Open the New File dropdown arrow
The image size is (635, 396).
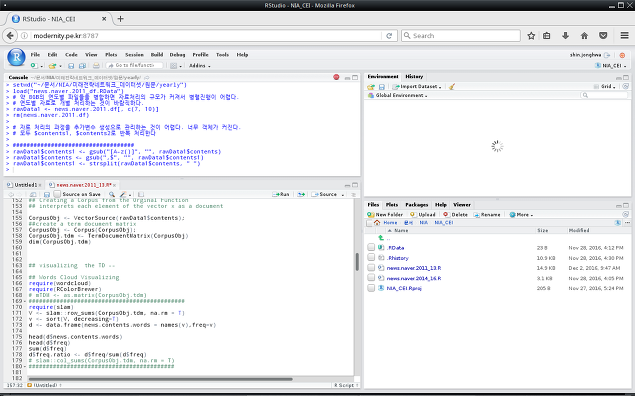click(x=42, y=66)
